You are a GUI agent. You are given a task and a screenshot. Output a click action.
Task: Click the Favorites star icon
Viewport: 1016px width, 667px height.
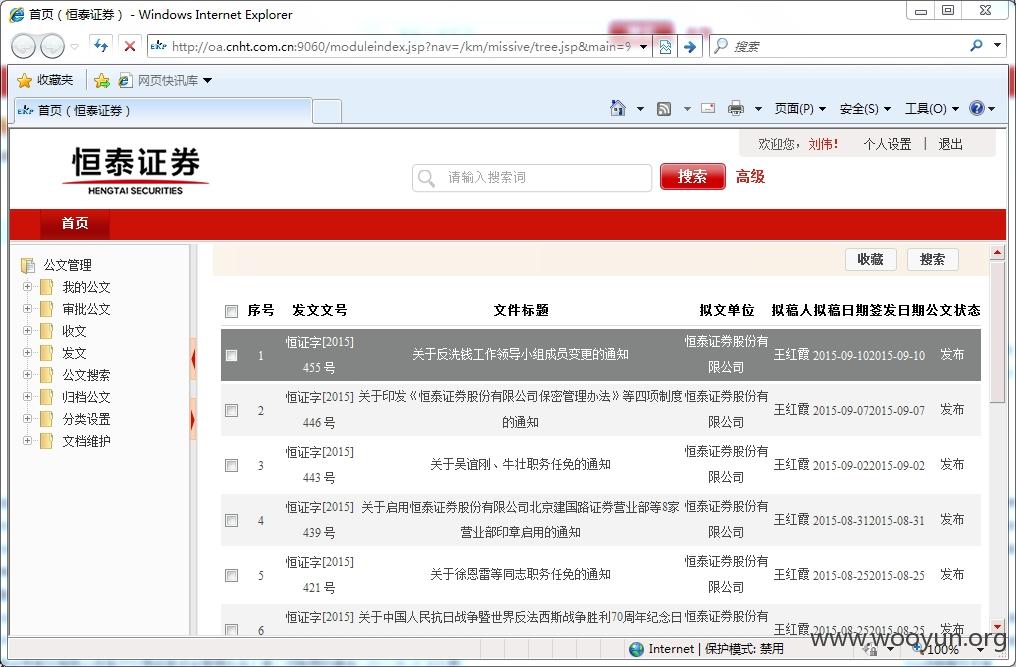coord(25,80)
